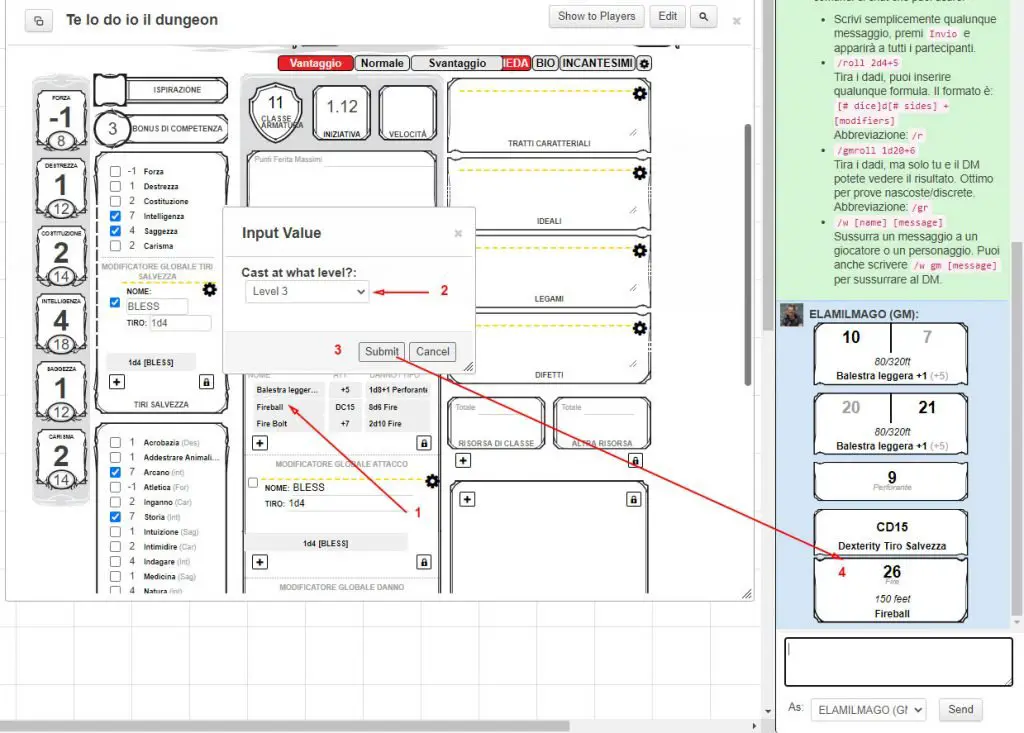Select Vantaggio roll mode
Screen dimensions: 1024x733
pyautogui.click(x=315, y=63)
